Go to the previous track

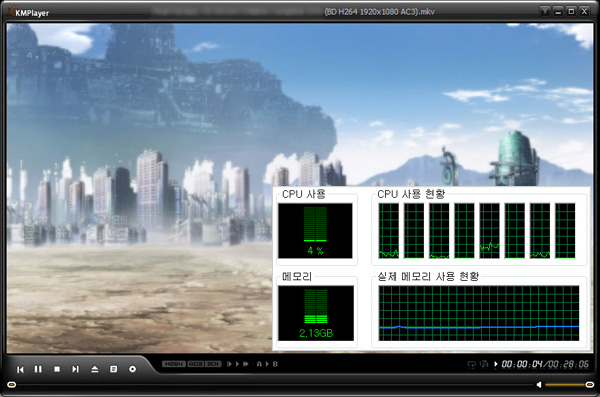(x=20, y=369)
